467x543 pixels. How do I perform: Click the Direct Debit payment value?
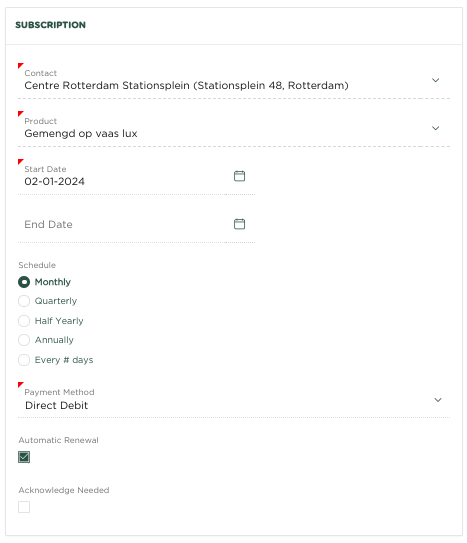click(x=56, y=405)
